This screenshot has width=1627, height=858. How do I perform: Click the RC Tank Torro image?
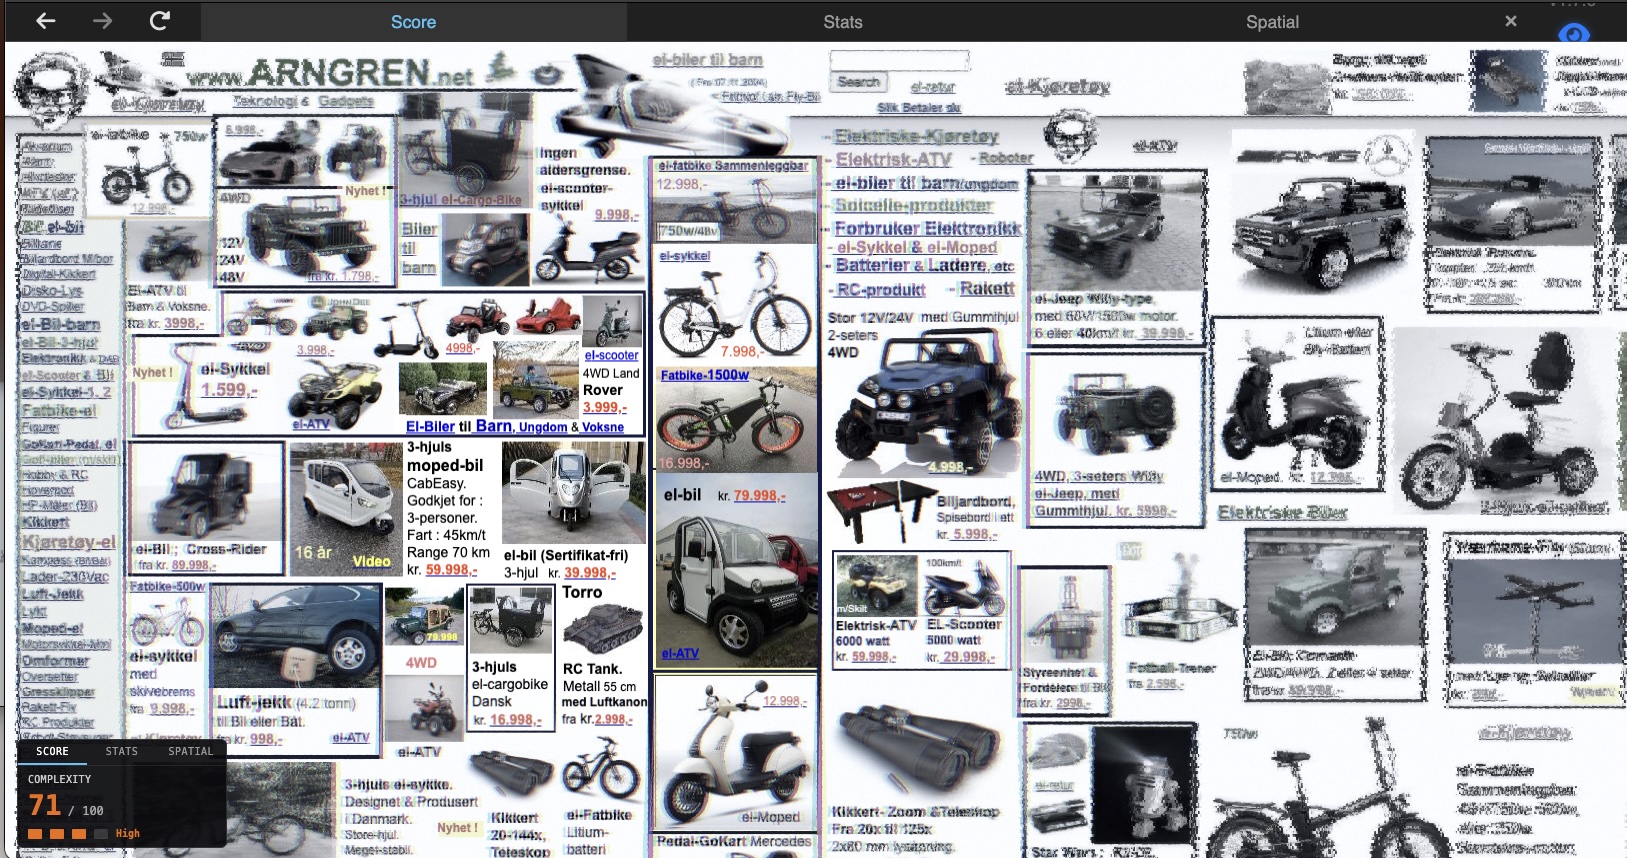coord(603,628)
